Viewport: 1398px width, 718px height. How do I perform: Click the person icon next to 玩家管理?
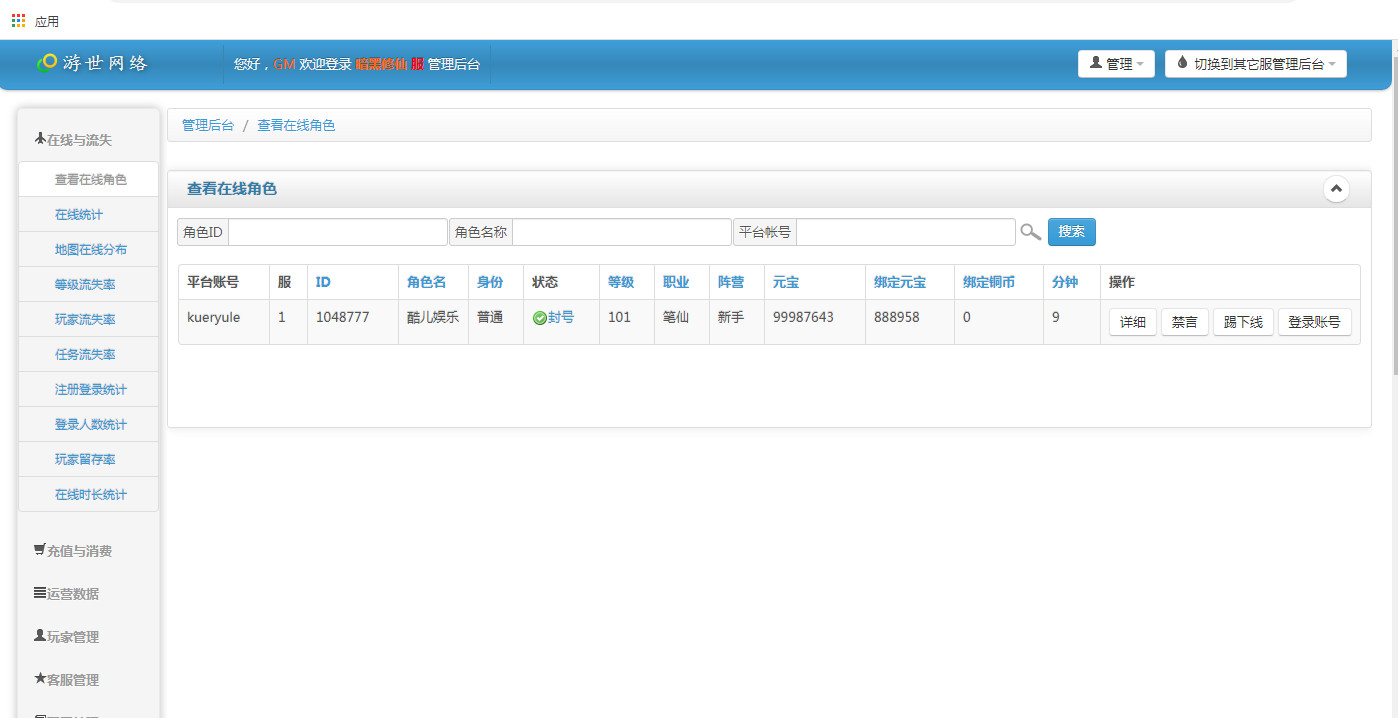(40, 636)
